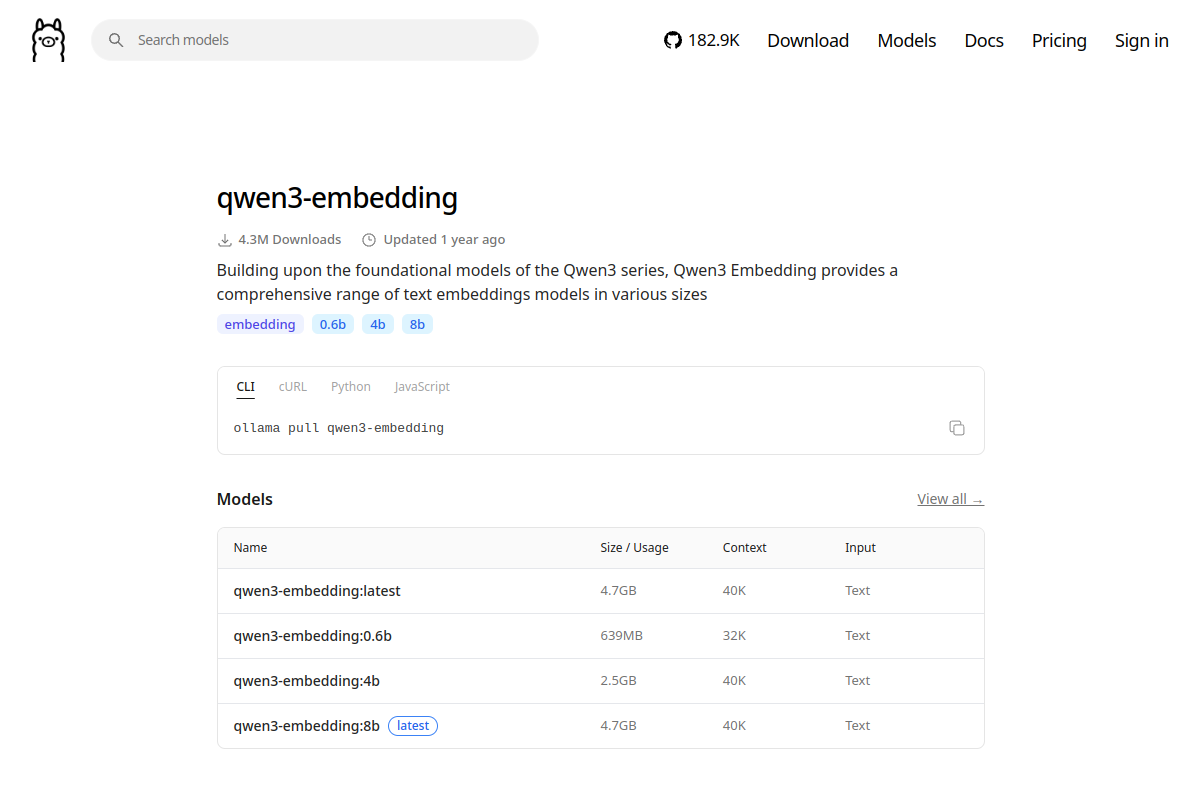Open qwen3-embedding:latest model
1200x800 pixels.
(x=317, y=591)
